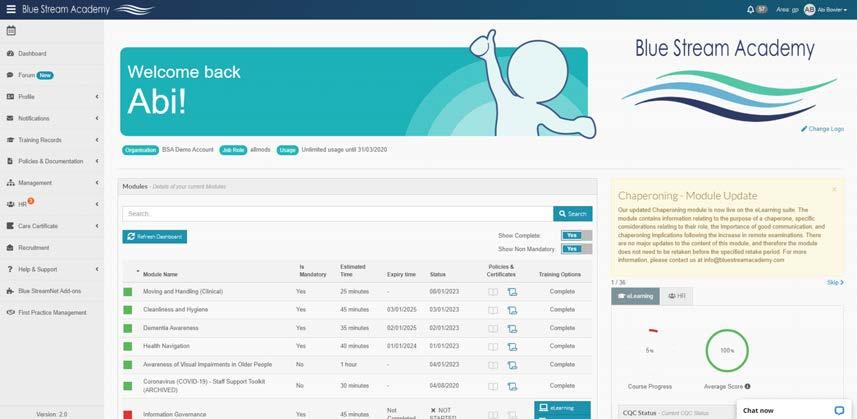This screenshot has height=419, width=857.
Task: Click Blue Stream Academy header logo
Action: [88, 9]
